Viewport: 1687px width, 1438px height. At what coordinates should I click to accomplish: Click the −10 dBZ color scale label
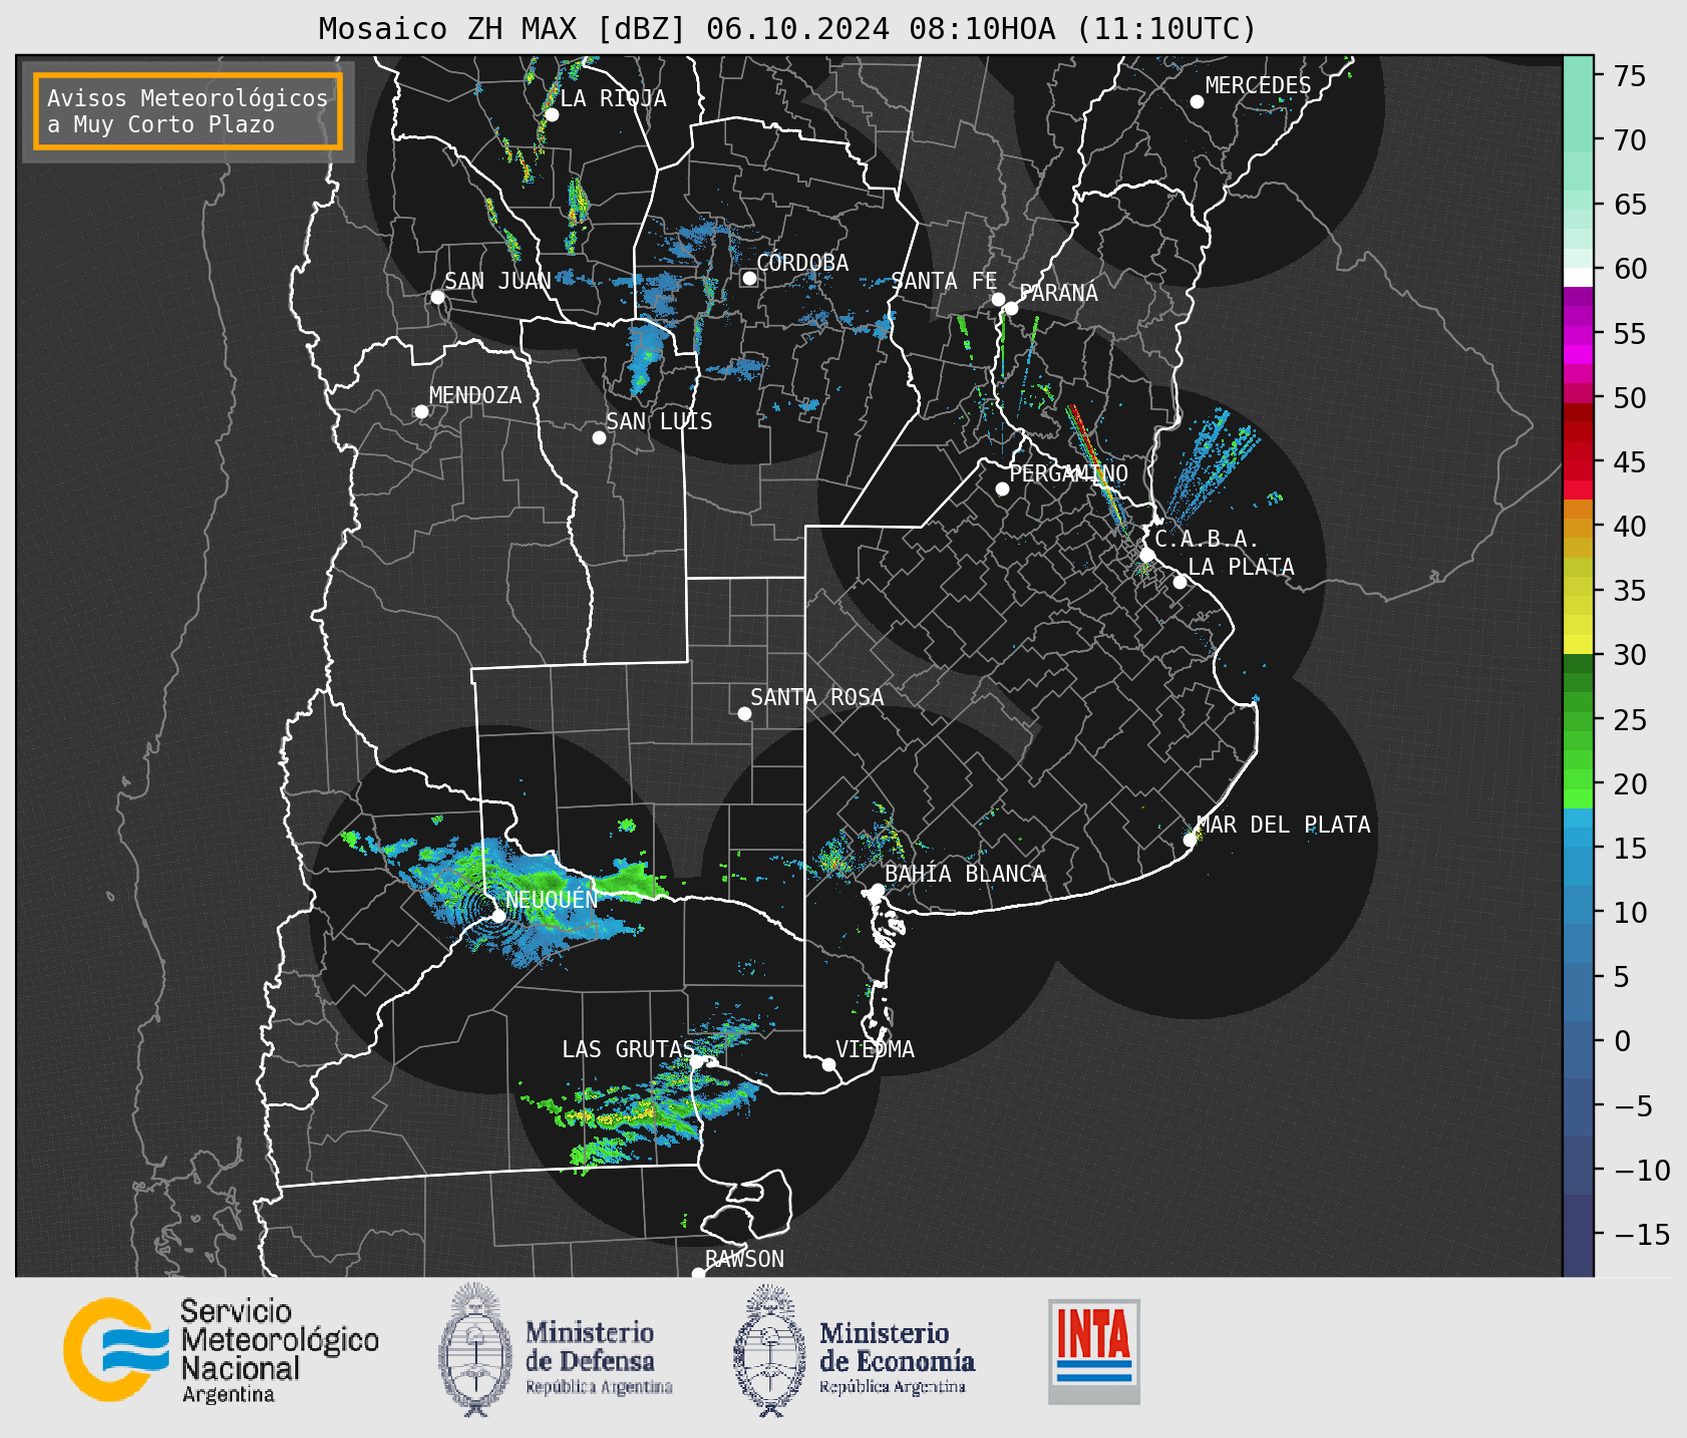click(1640, 1170)
